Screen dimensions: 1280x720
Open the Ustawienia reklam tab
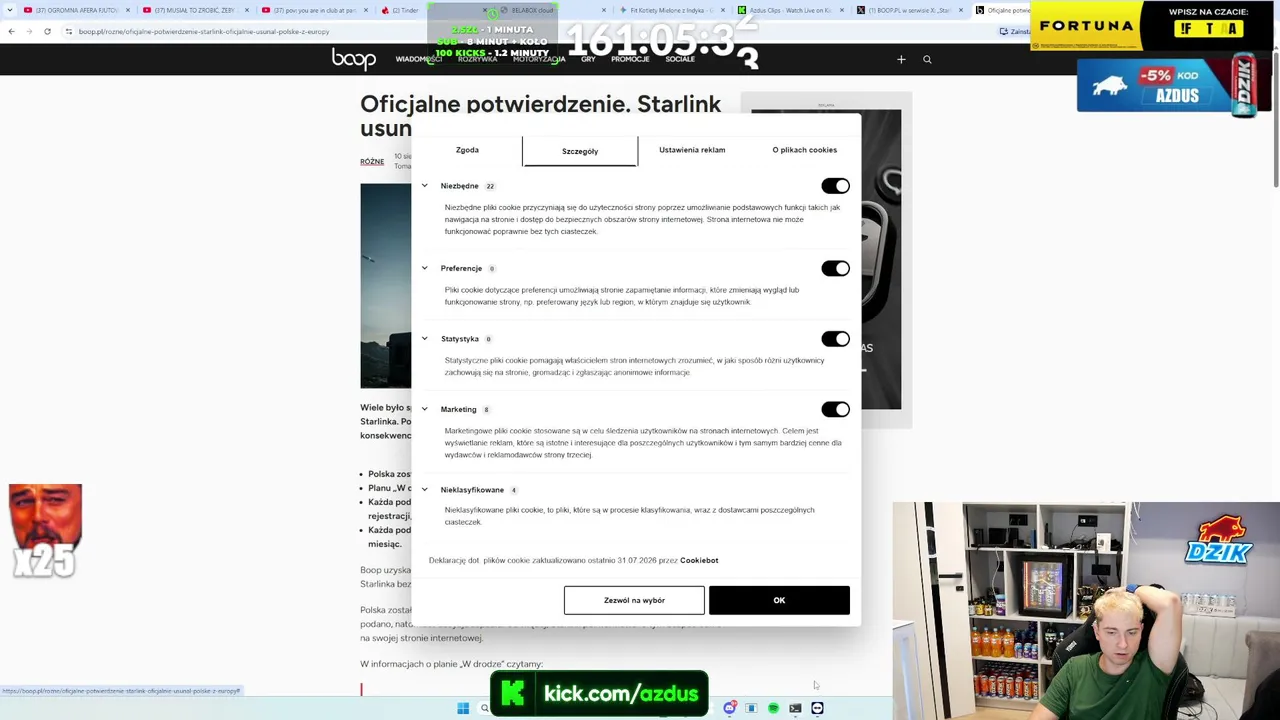692,150
